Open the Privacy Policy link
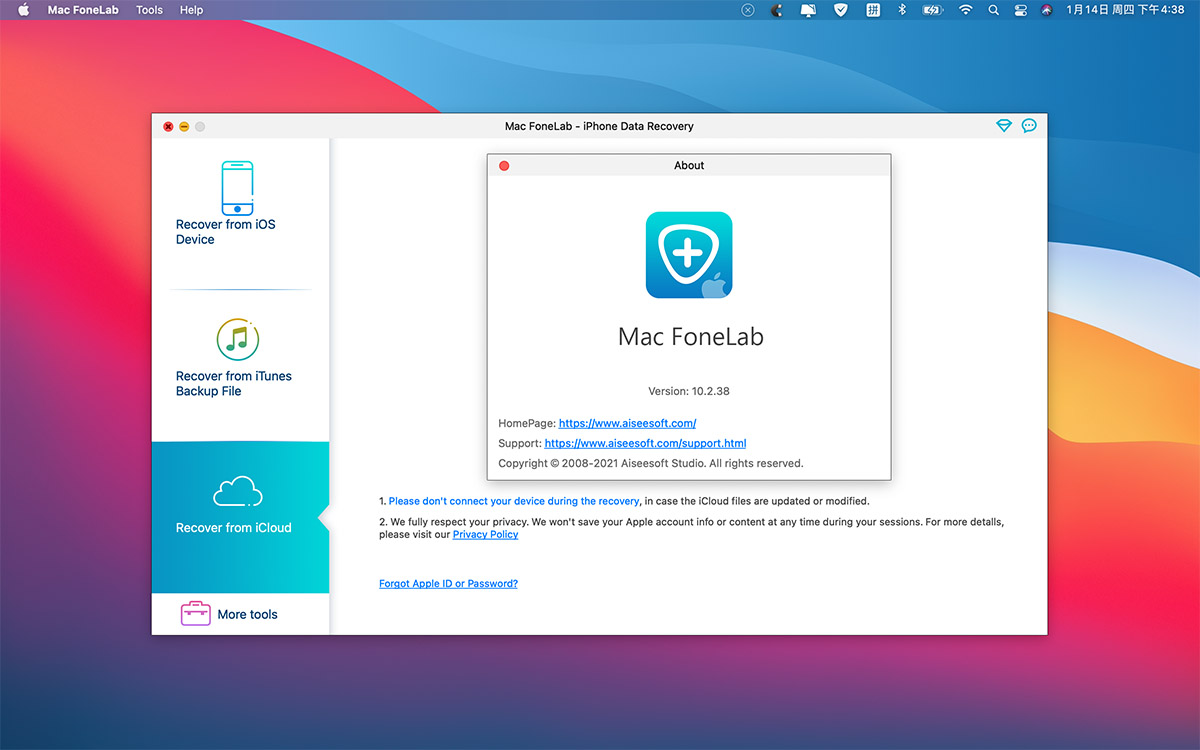The width and height of the screenshot is (1200, 750). (485, 535)
